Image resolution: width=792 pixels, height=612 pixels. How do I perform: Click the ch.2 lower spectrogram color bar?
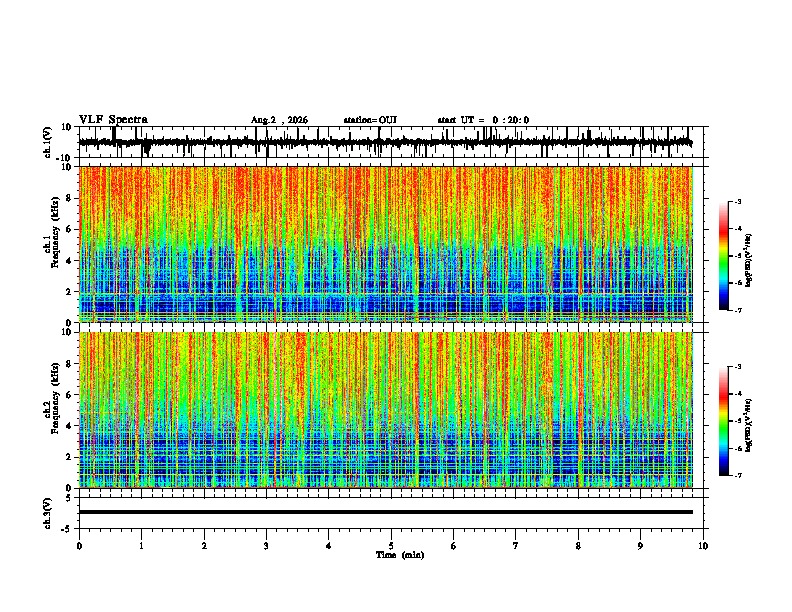pos(724,421)
